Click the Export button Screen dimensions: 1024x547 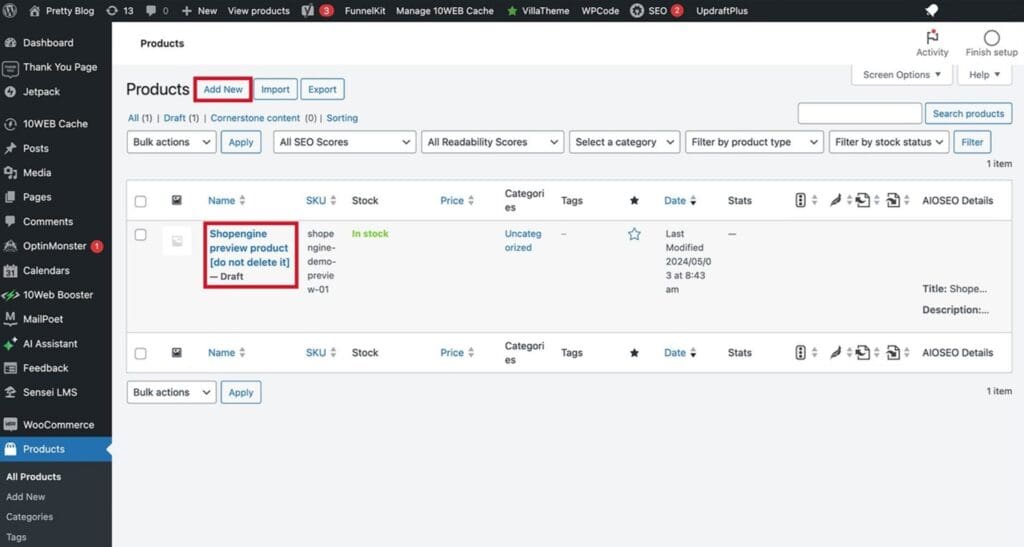(x=322, y=89)
